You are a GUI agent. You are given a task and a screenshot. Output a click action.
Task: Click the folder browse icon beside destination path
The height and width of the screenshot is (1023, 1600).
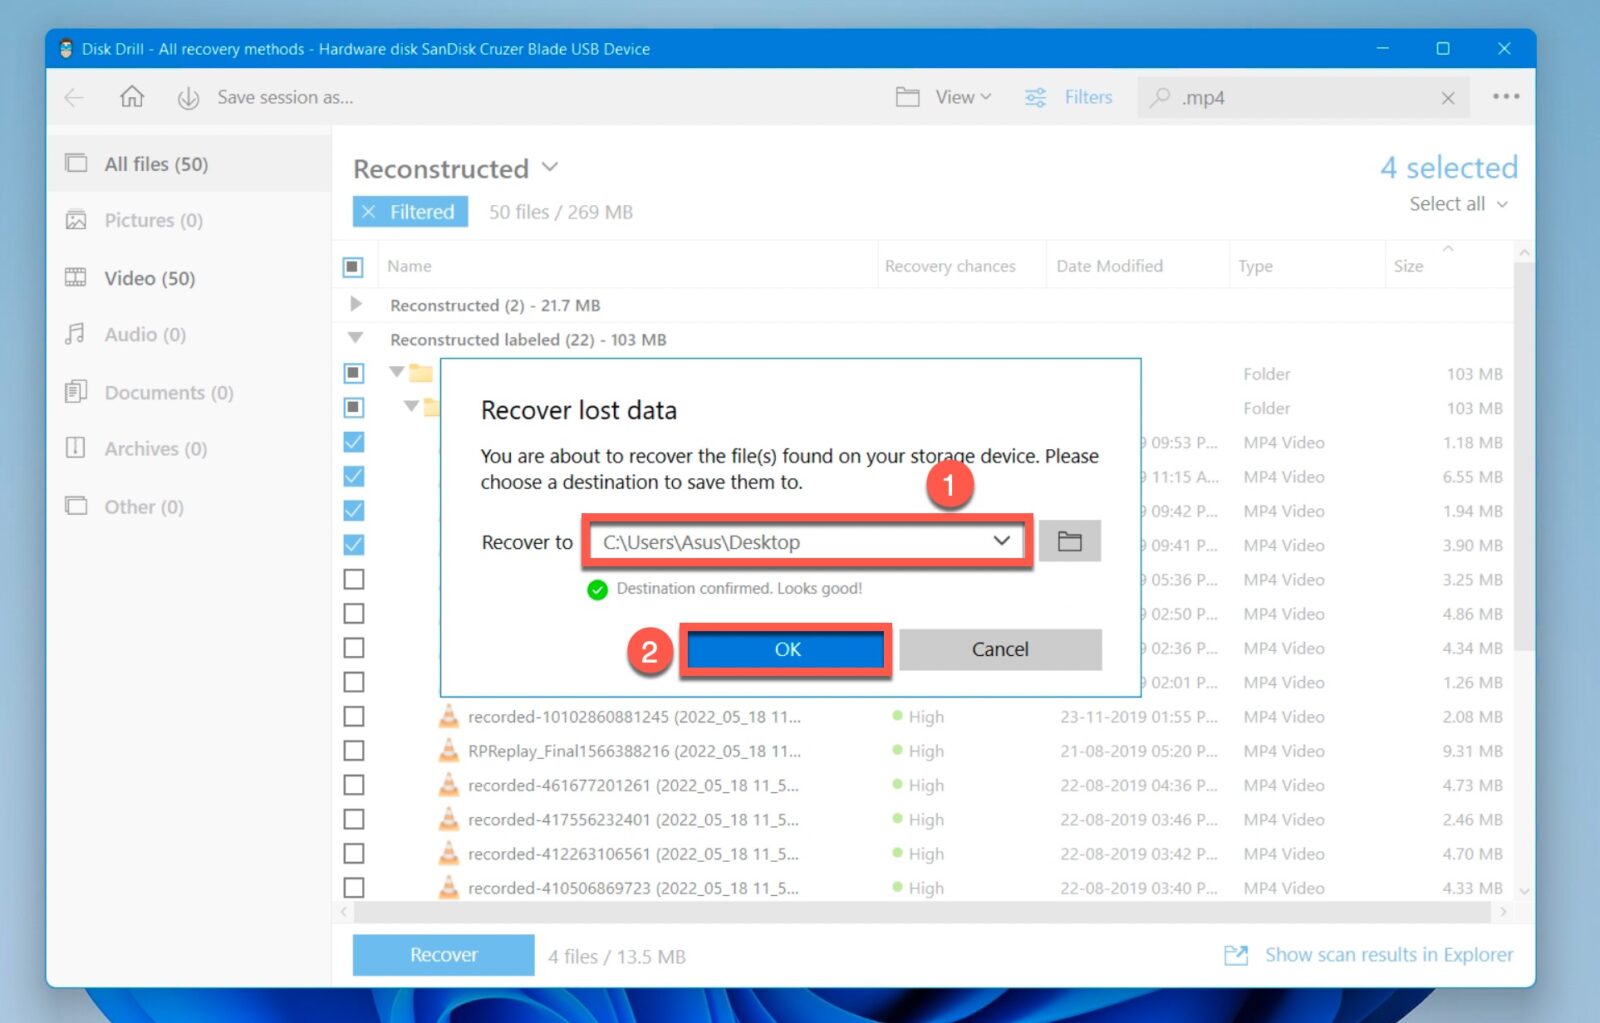click(x=1070, y=541)
